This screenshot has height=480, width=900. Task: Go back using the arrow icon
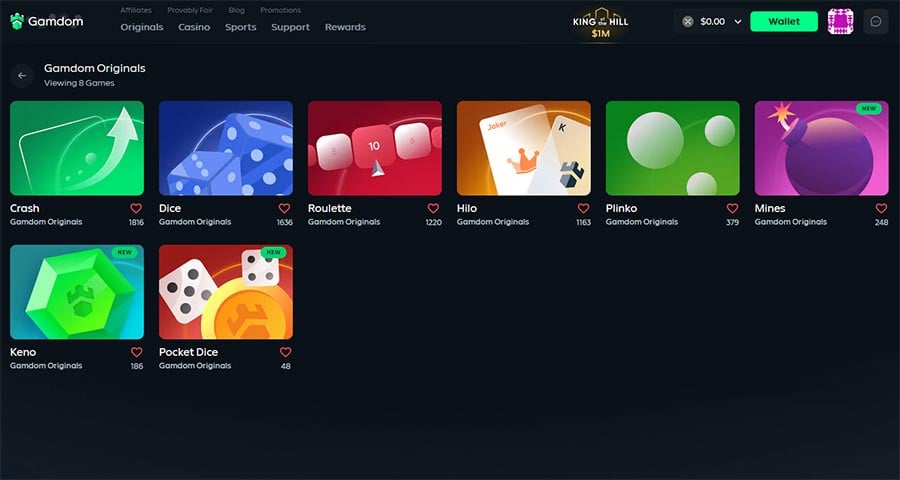coord(22,75)
